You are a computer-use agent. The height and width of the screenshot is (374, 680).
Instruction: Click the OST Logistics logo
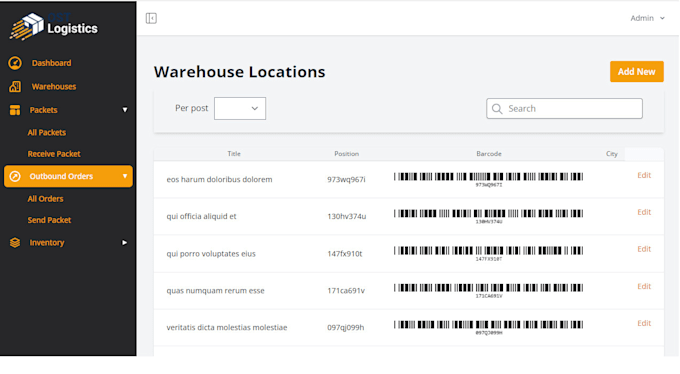coord(53,26)
